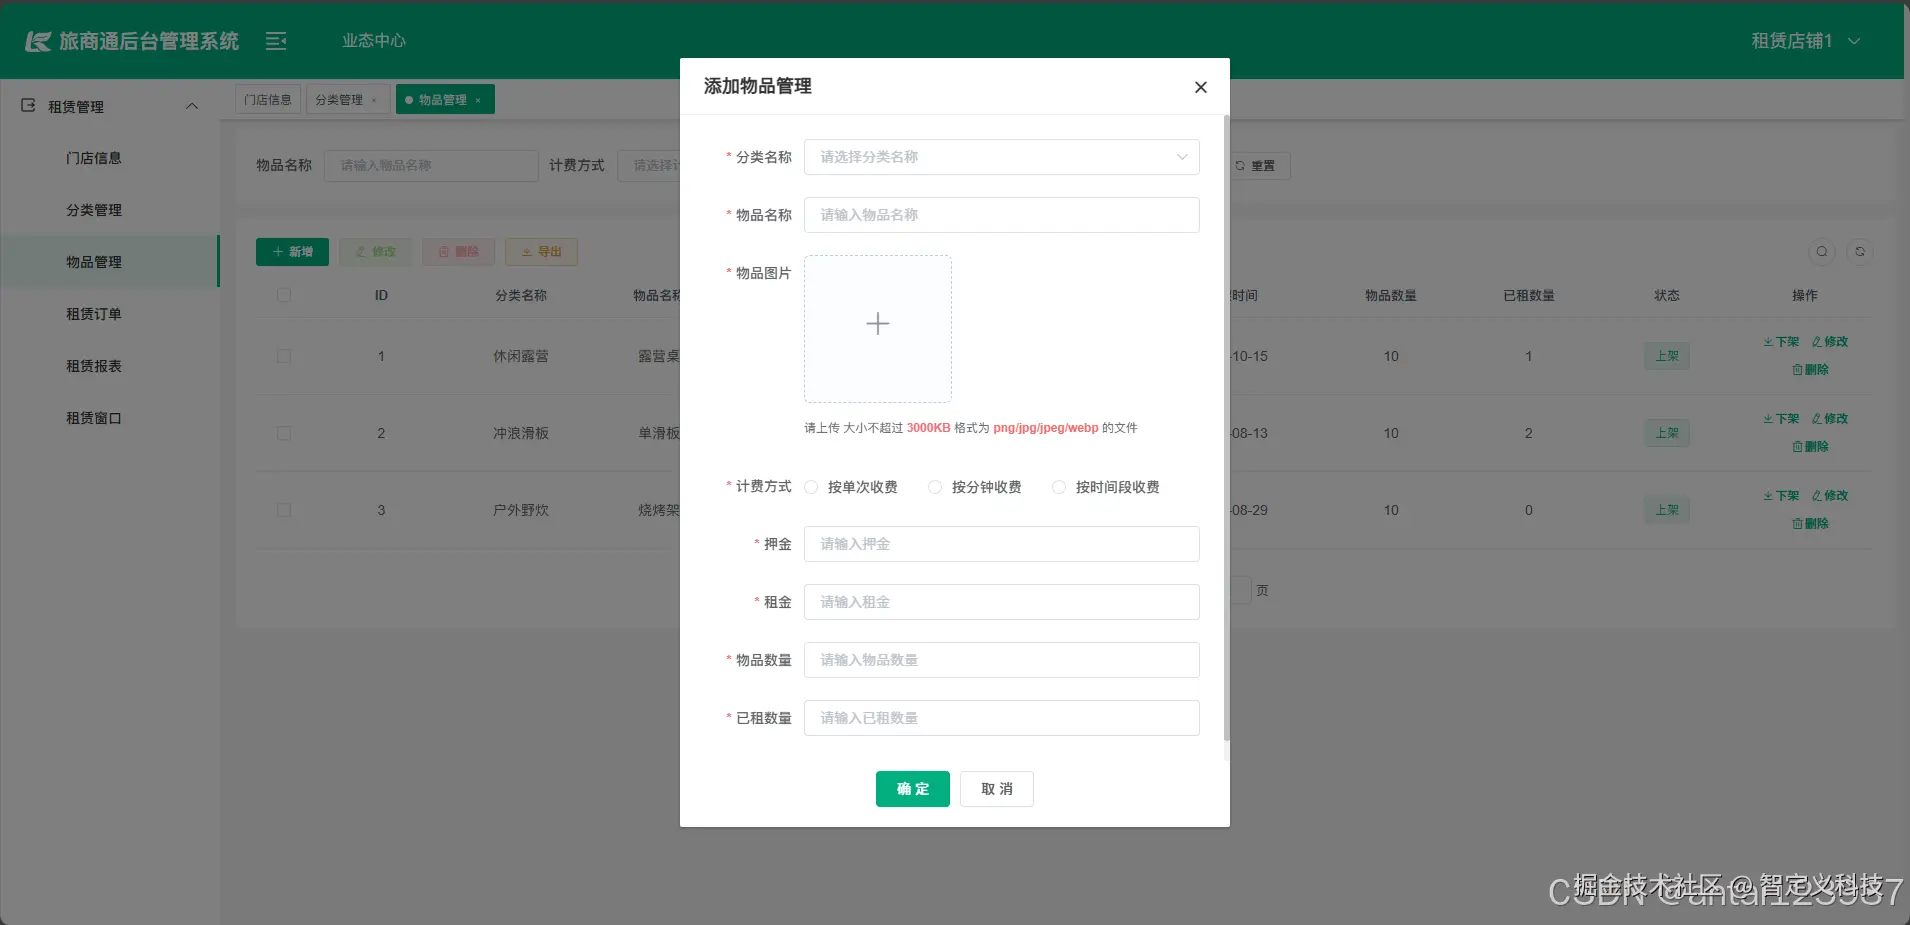Select the 按单次收费 radio option
Image resolution: width=1910 pixels, height=925 pixels.
point(811,487)
